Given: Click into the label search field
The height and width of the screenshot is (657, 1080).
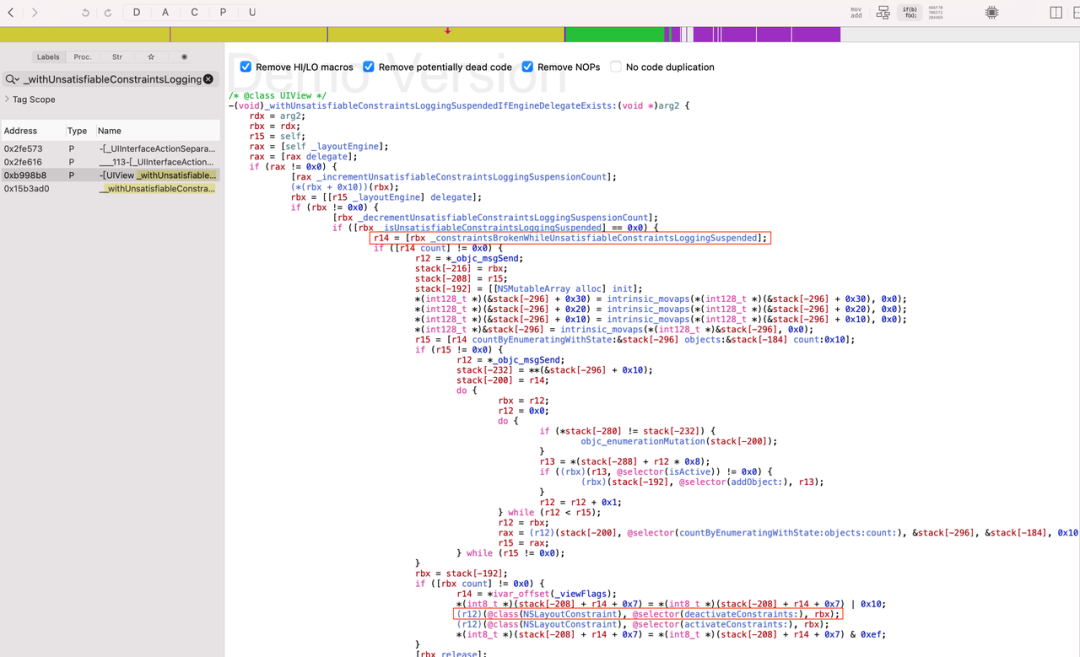Looking at the screenshot, I should pyautogui.click(x=112, y=80).
